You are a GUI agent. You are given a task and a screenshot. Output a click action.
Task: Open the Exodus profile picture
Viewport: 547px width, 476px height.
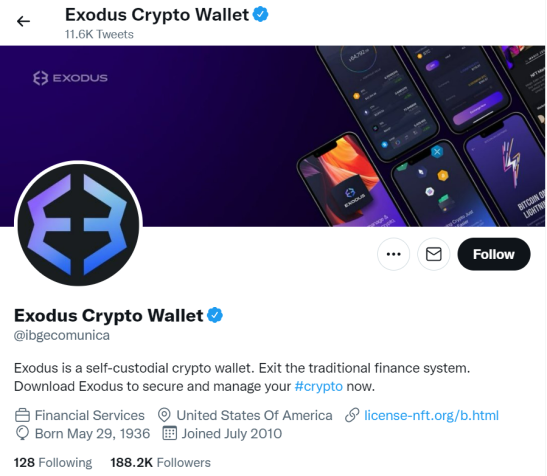point(78,225)
